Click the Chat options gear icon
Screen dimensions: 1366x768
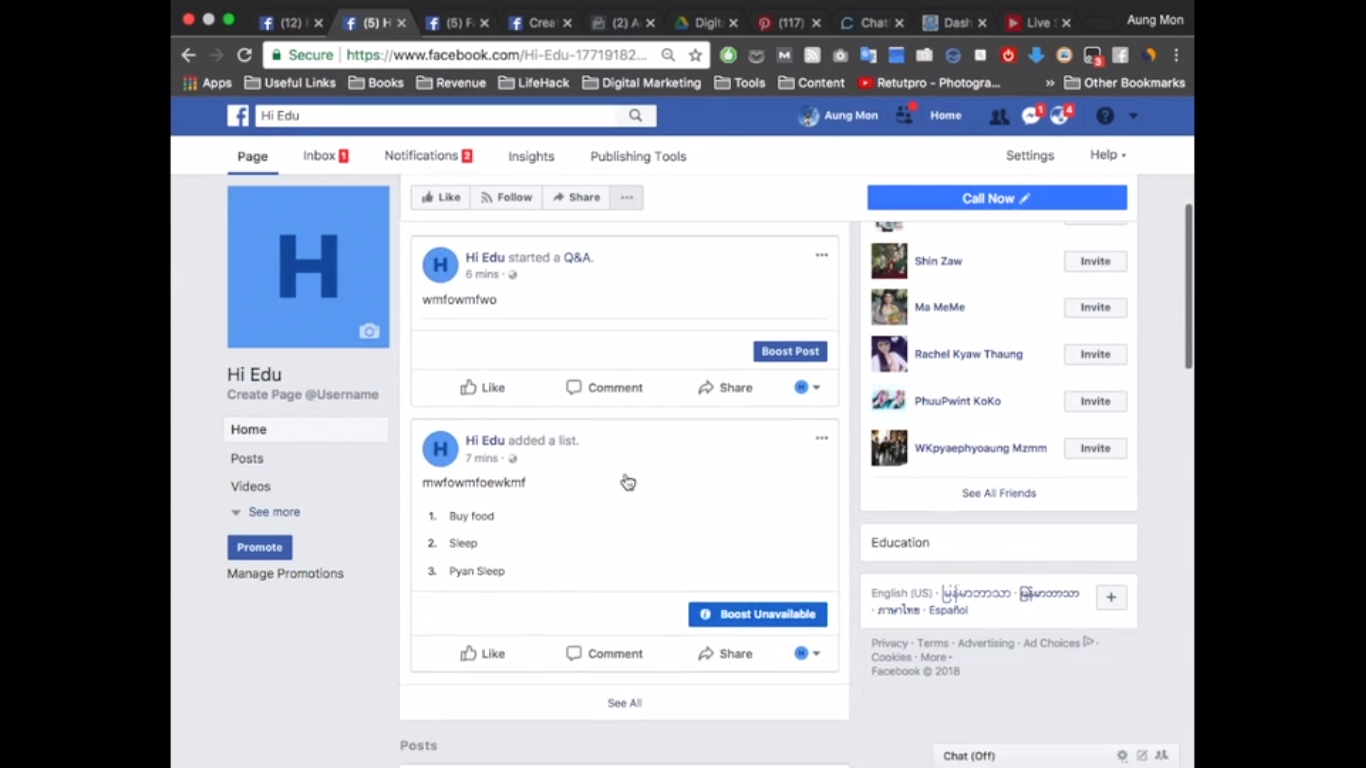1122,756
